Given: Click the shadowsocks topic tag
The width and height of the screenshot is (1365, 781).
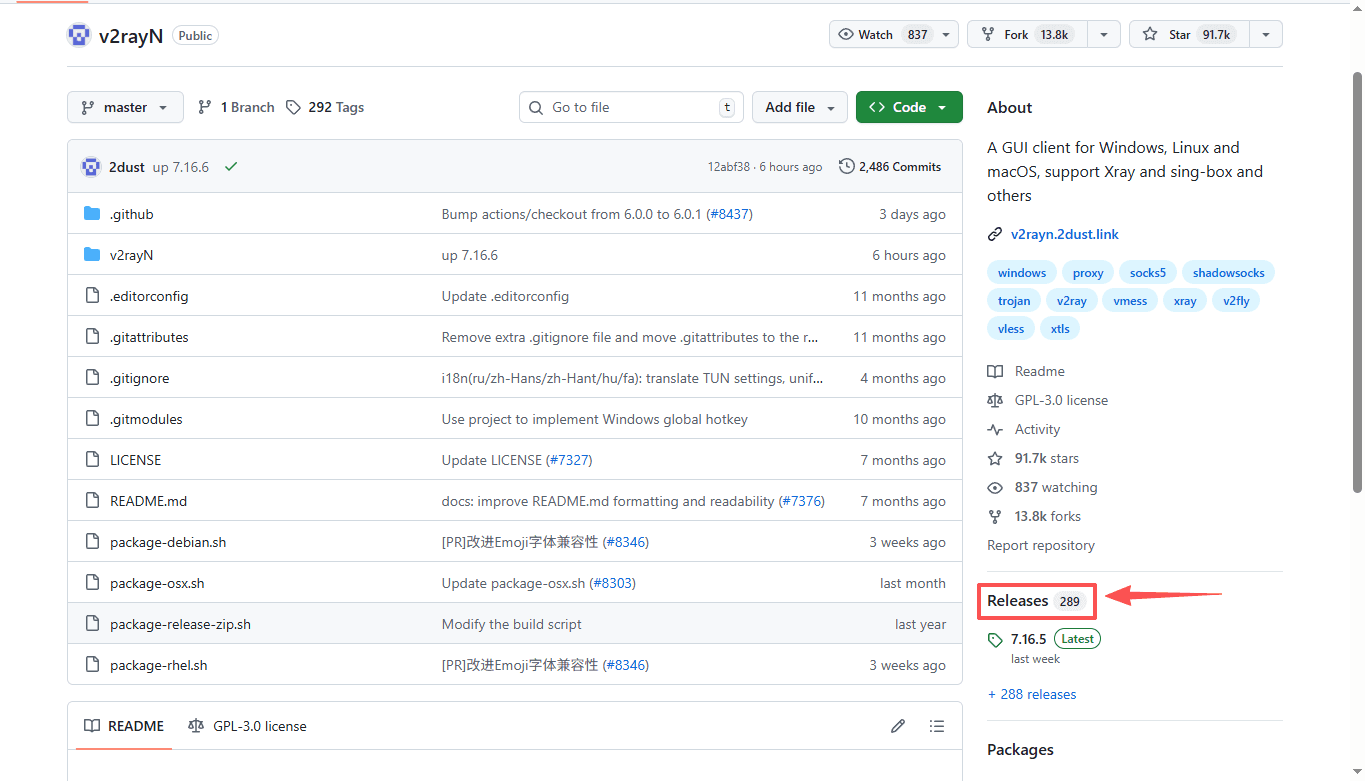Looking at the screenshot, I should click(x=1228, y=273).
